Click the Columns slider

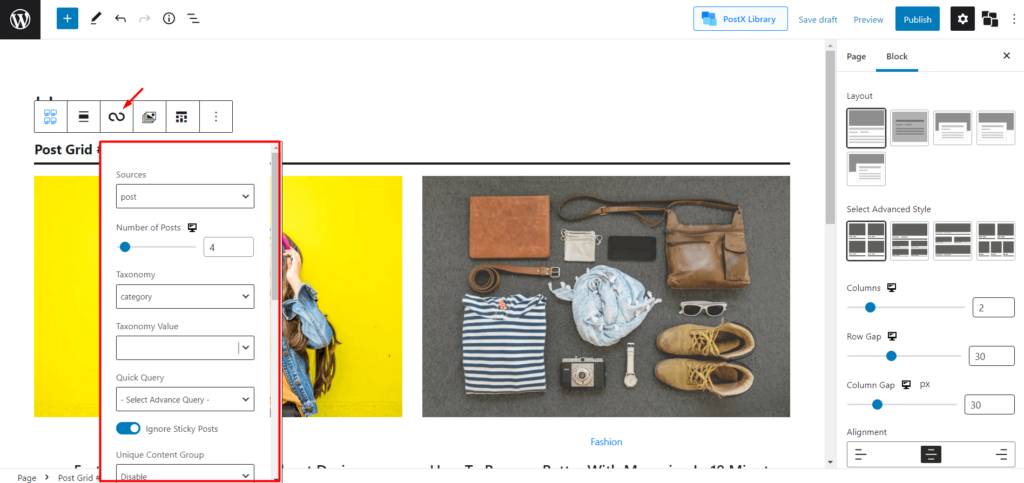(905, 307)
